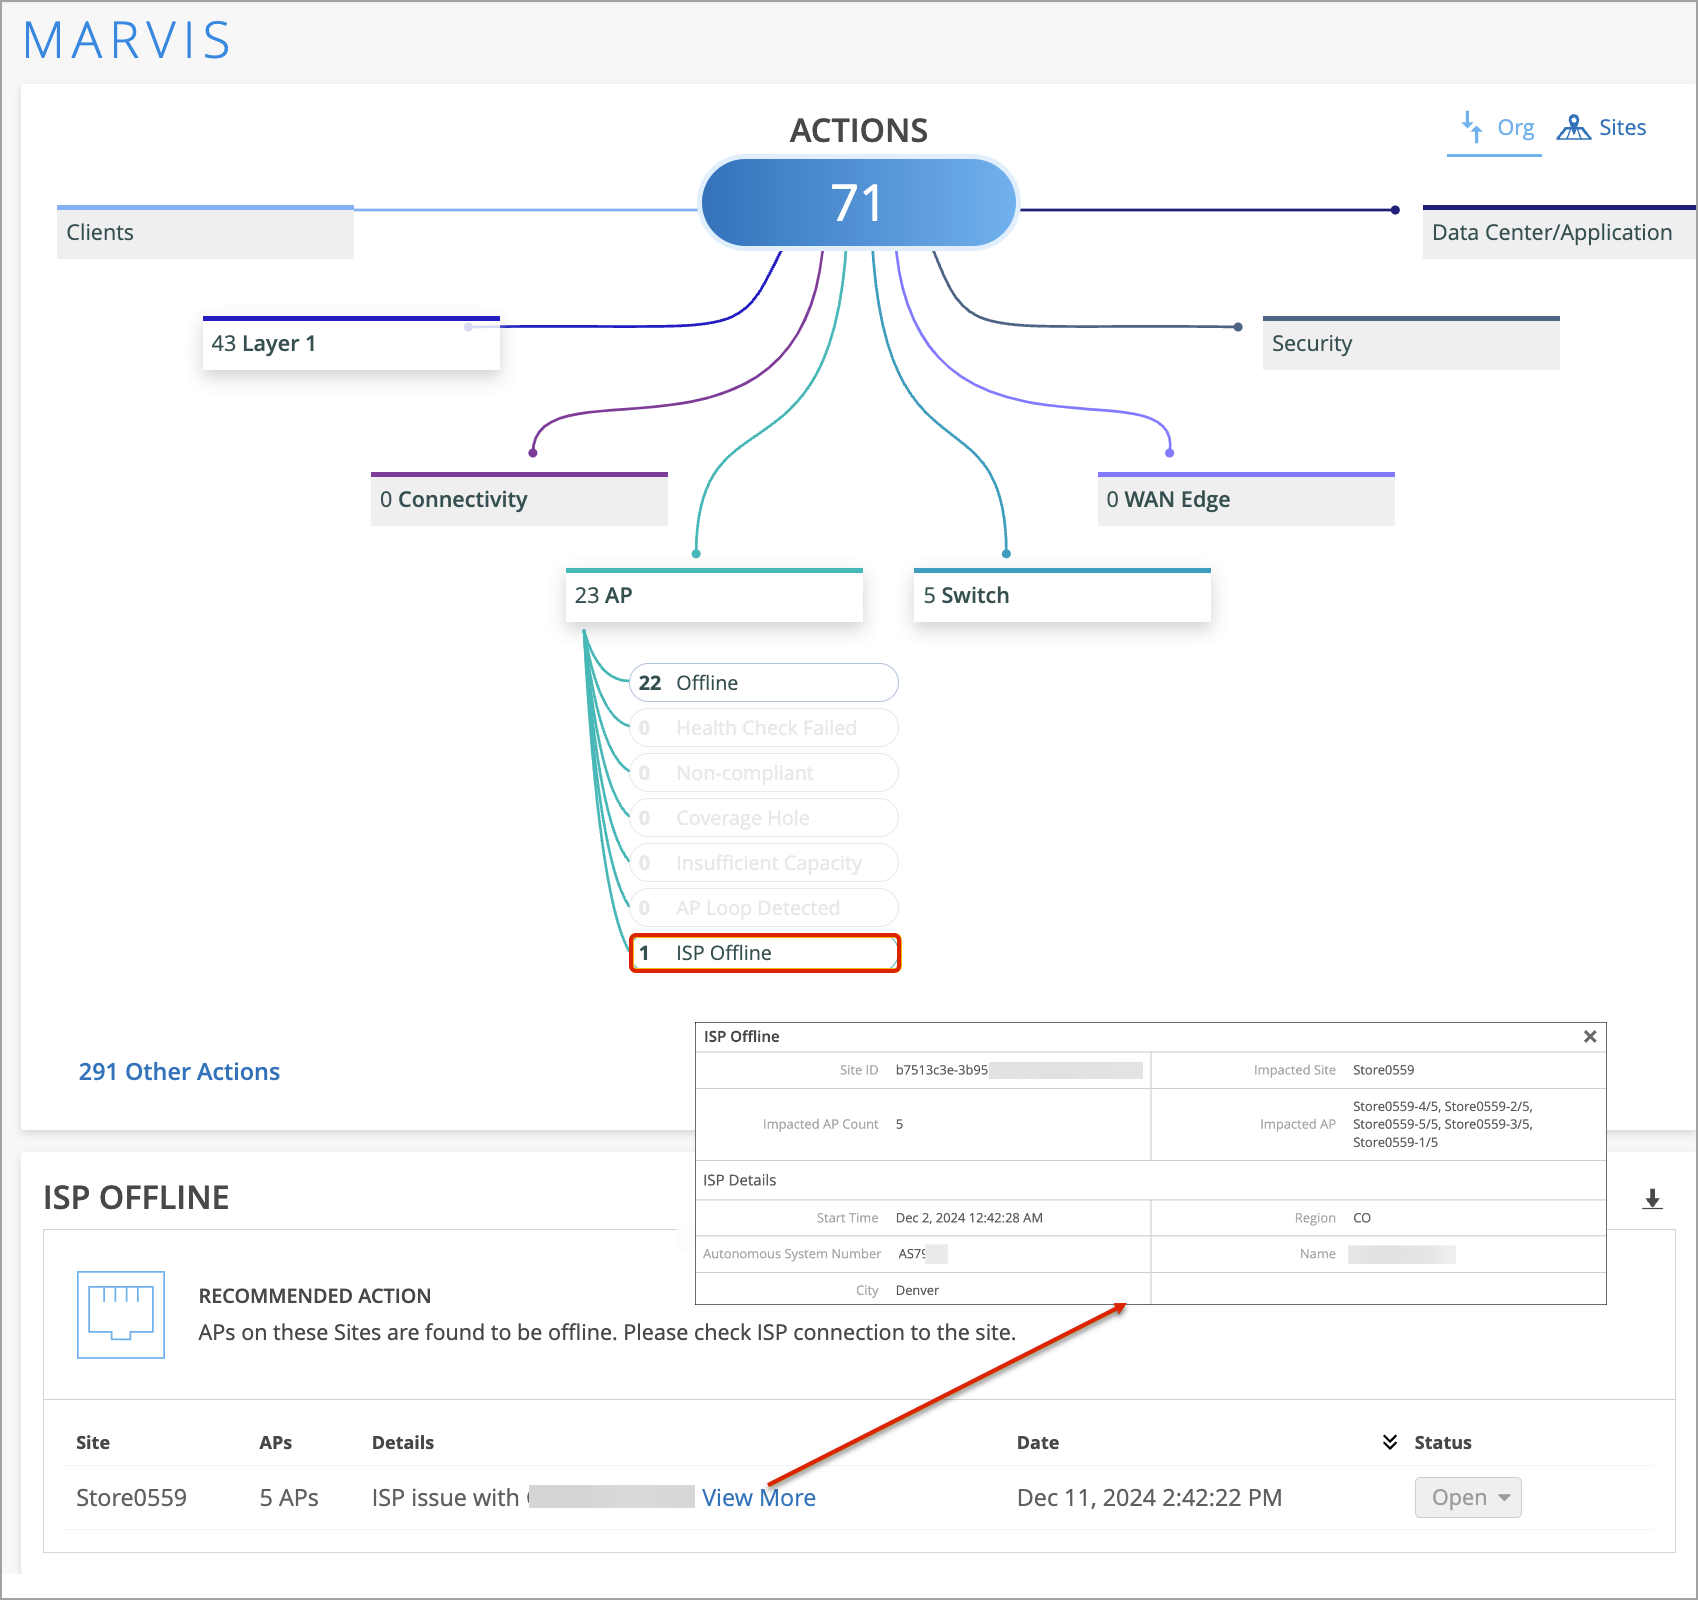Click the 5 APs cell
Viewport: 1698px width, 1600px height.
[x=289, y=1498]
